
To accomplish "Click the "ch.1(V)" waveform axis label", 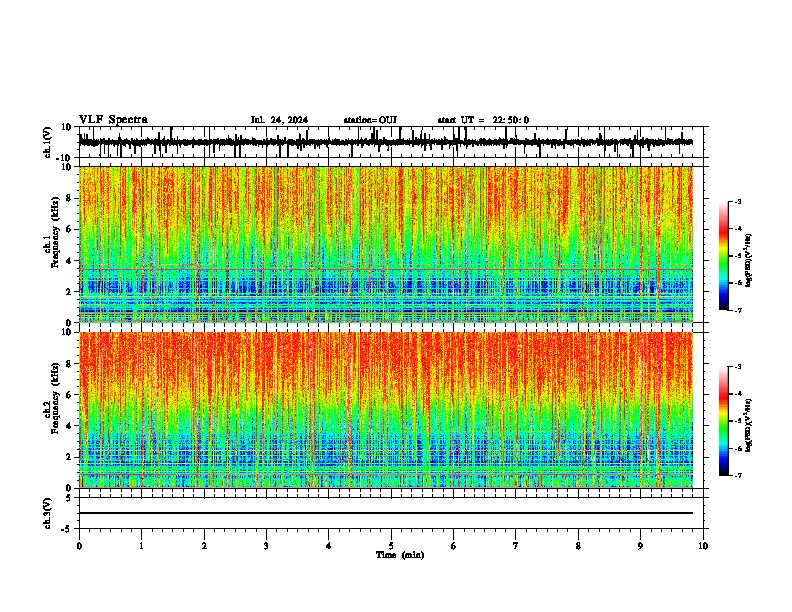I will pos(48,142).
